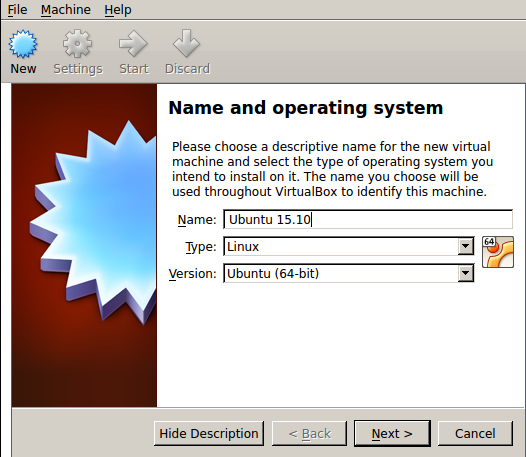Open the Machine menu
Screen dimensions: 526x457
[x=66, y=10]
